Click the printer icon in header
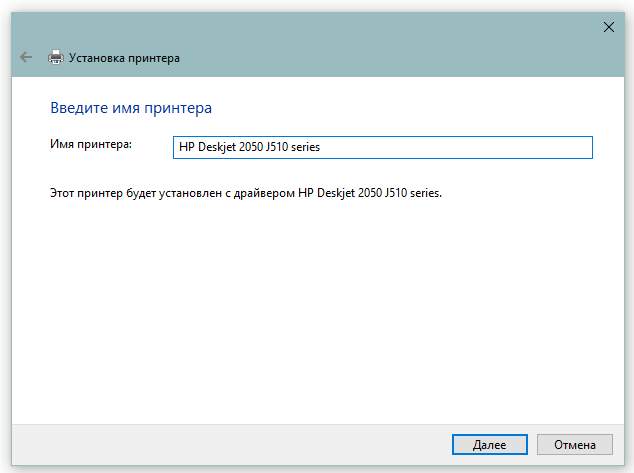The width and height of the screenshot is (634, 473). pyautogui.click(x=56, y=57)
